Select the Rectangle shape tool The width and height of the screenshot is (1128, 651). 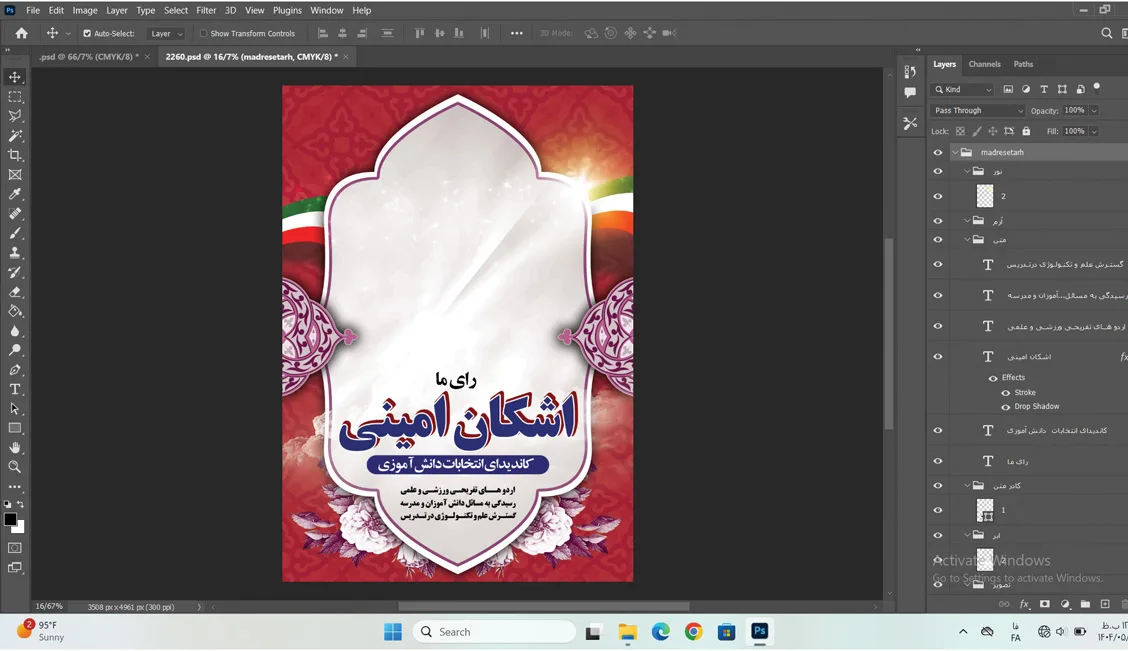(14, 428)
